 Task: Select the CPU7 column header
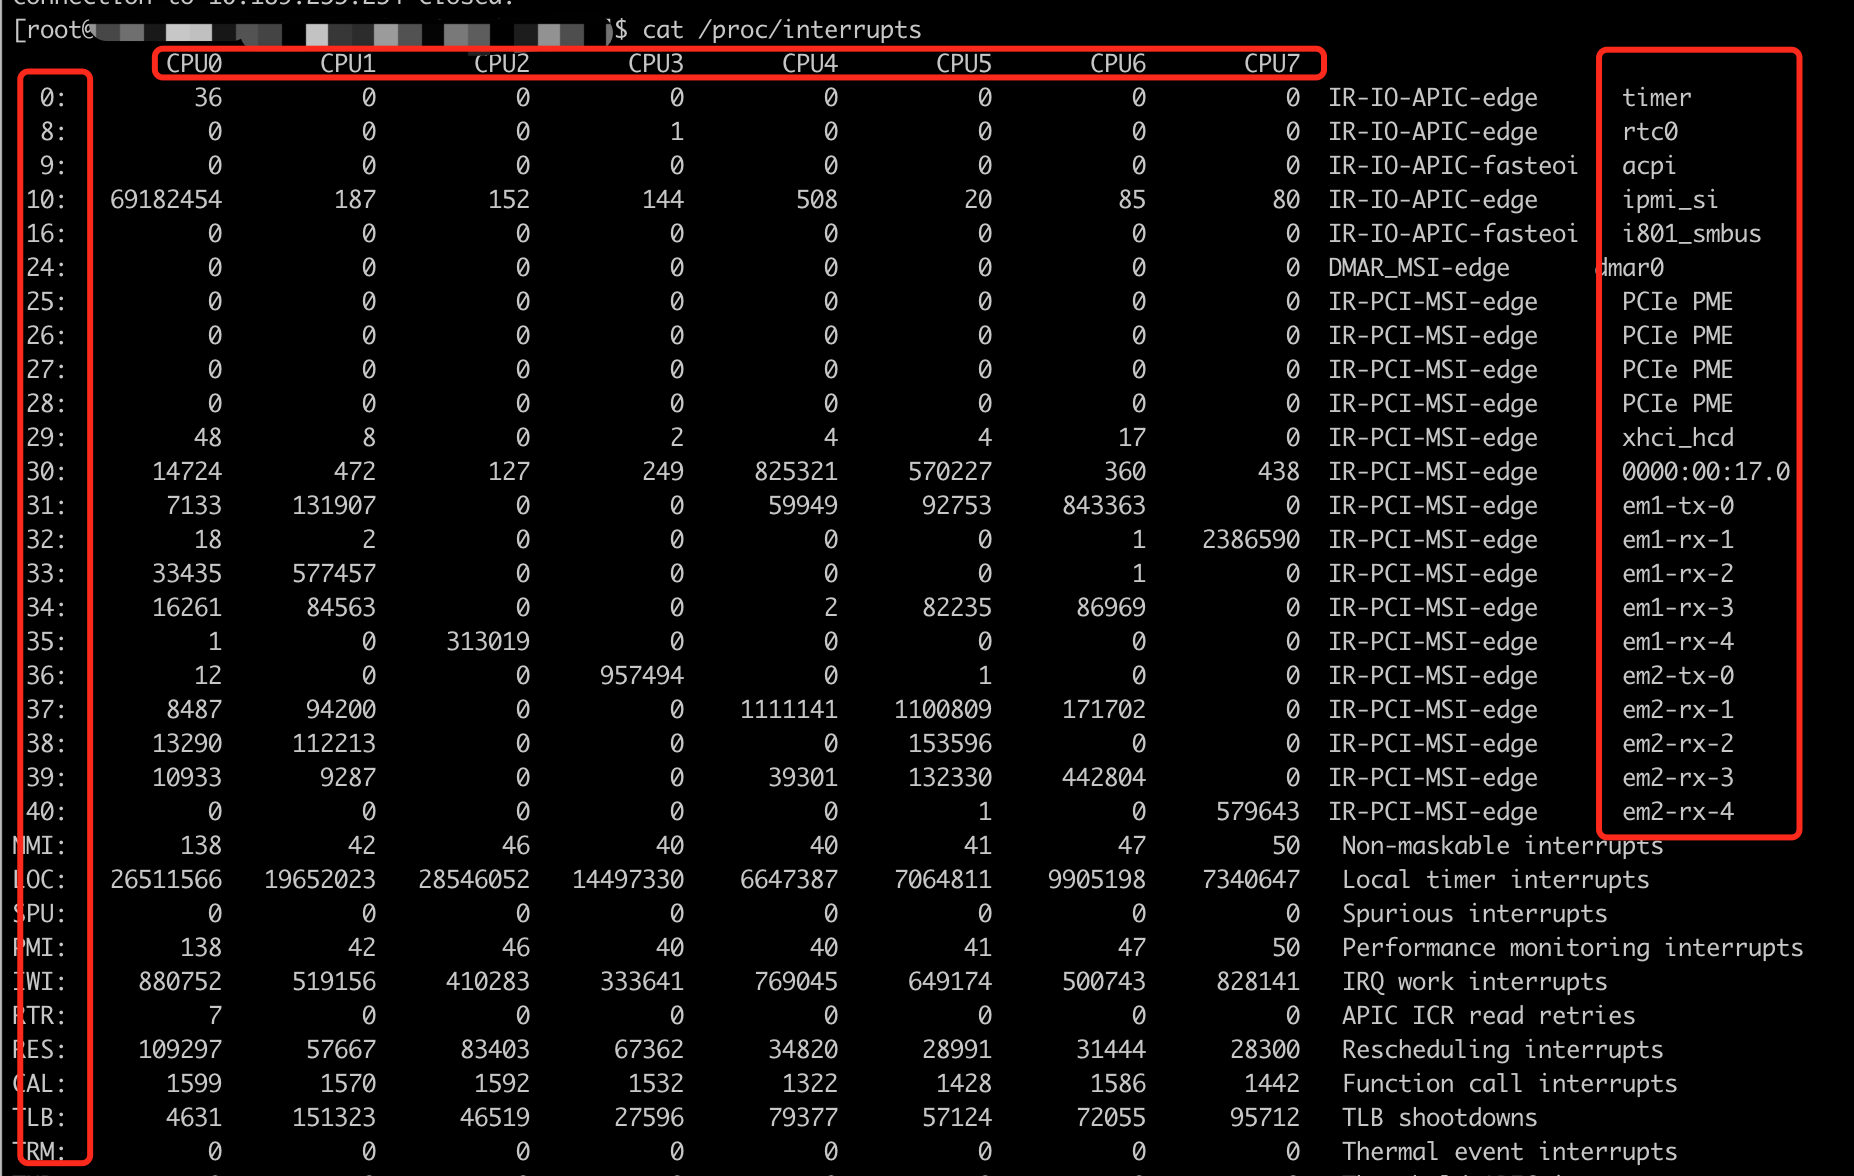click(x=1272, y=62)
